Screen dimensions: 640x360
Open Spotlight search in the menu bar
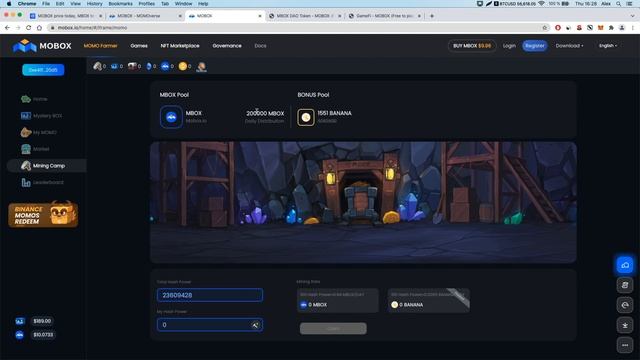(x=619, y=4)
